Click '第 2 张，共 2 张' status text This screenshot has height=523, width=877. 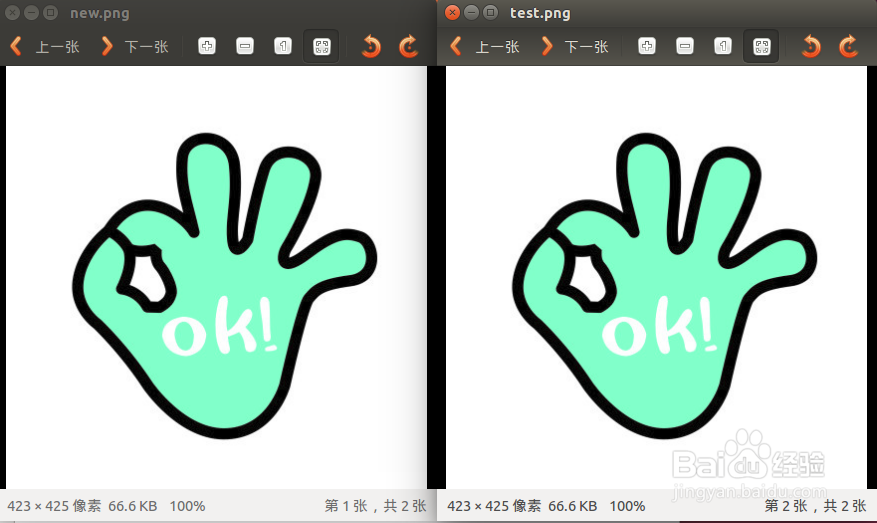(815, 506)
